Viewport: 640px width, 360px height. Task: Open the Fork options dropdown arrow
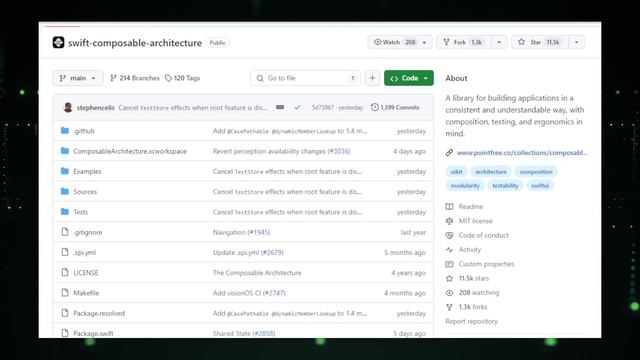tap(499, 42)
